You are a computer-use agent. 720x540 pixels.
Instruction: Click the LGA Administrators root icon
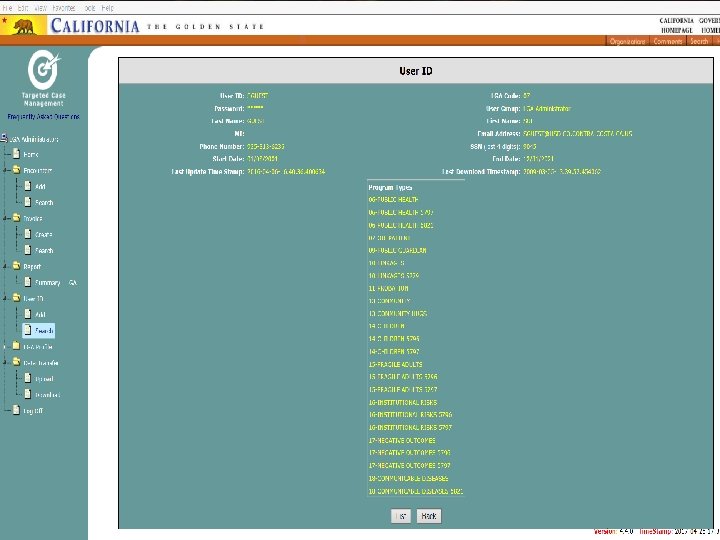coord(4,138)
